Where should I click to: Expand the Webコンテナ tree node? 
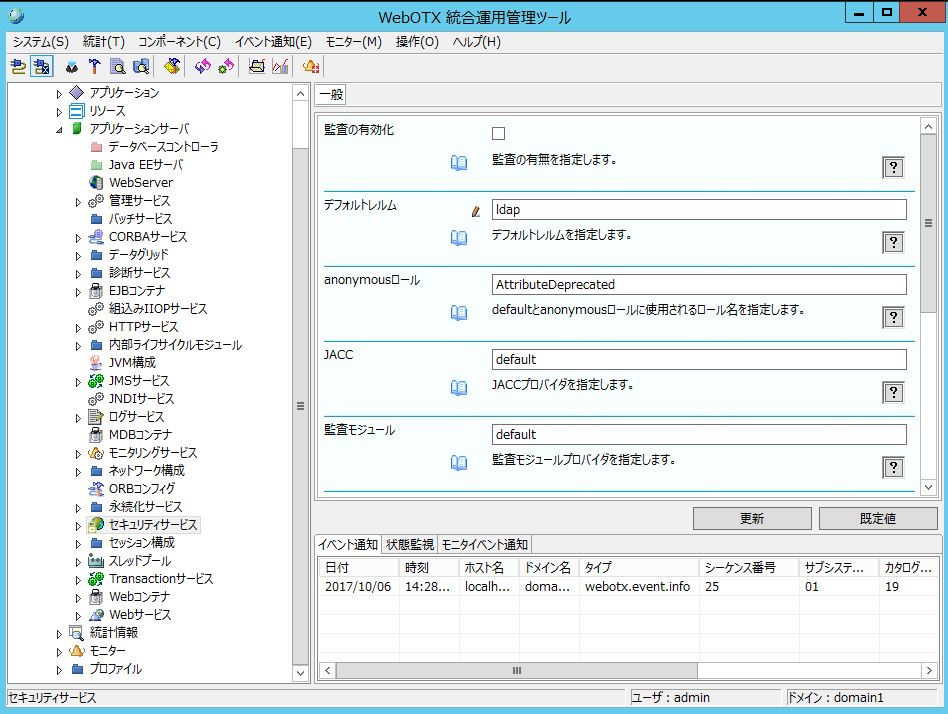click(79, 598)
